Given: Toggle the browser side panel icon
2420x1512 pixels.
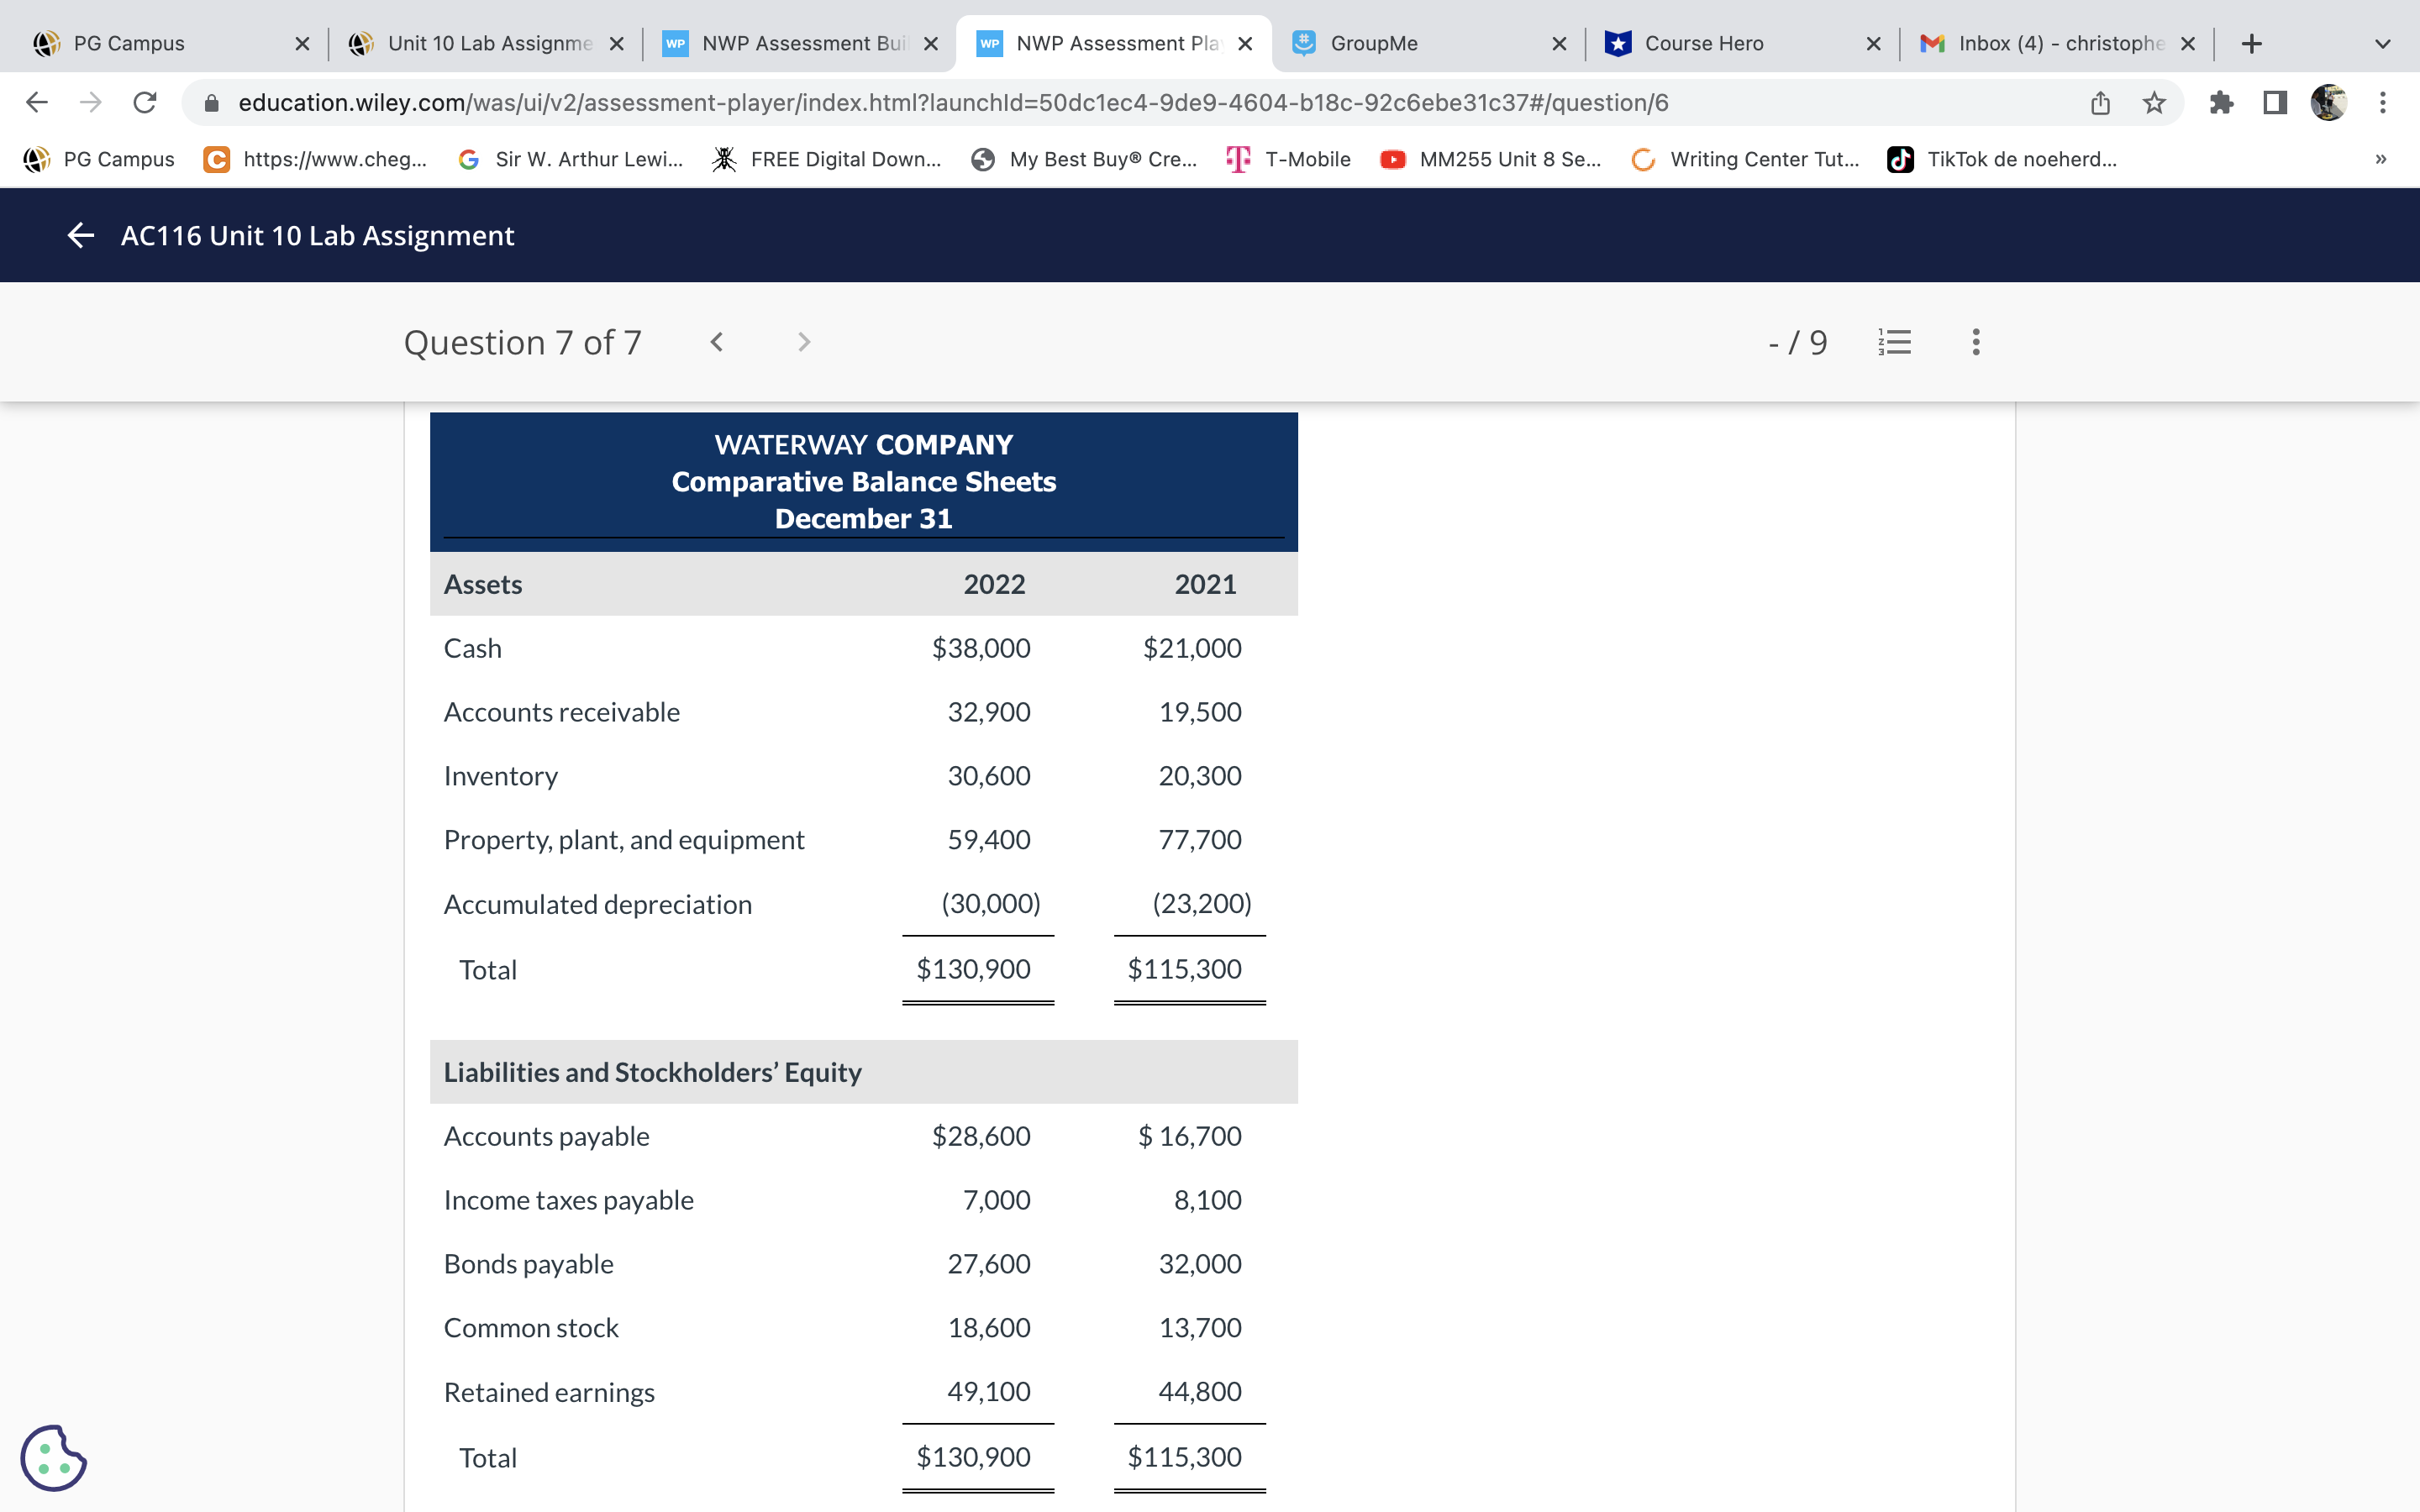Looking at the screenshot, I should tap(2275, 103).
